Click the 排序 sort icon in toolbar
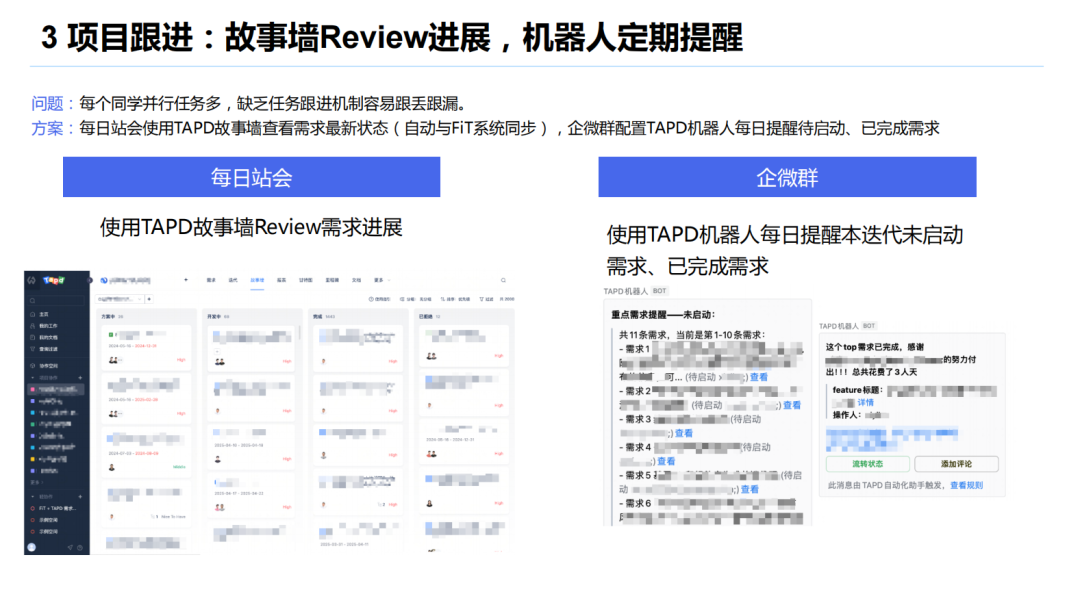Screen dimensions: 1080x605 443,299
